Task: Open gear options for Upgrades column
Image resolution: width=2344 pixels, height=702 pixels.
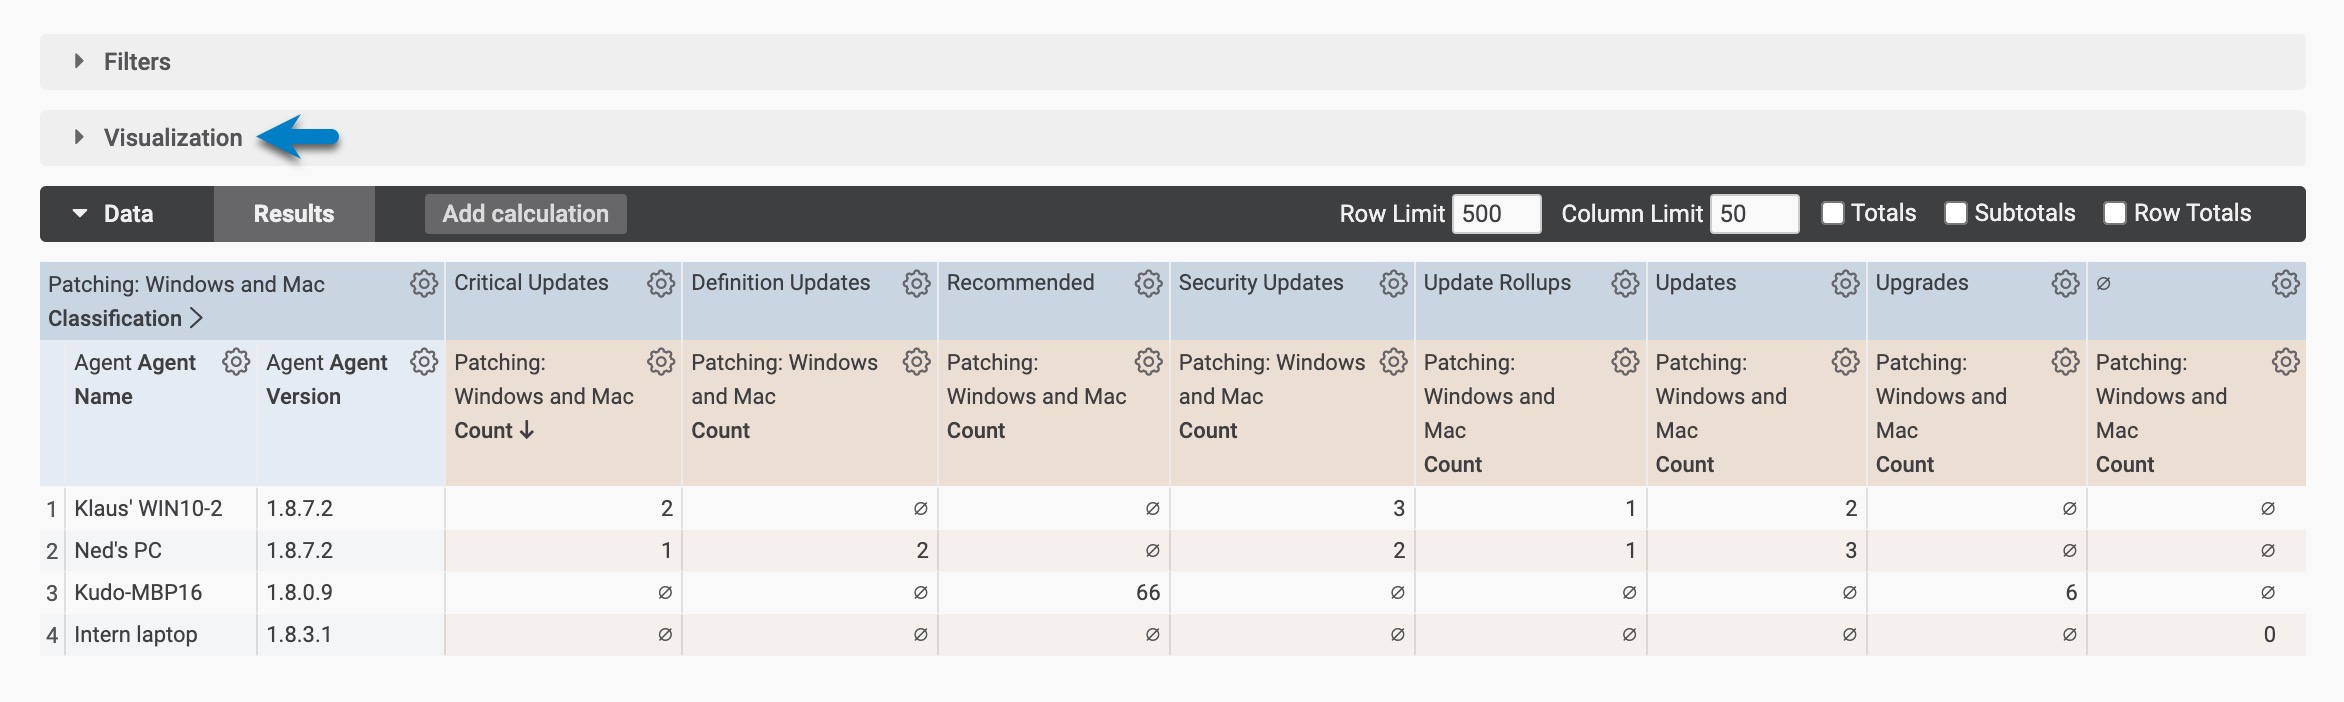Action: pos(2065,284)
